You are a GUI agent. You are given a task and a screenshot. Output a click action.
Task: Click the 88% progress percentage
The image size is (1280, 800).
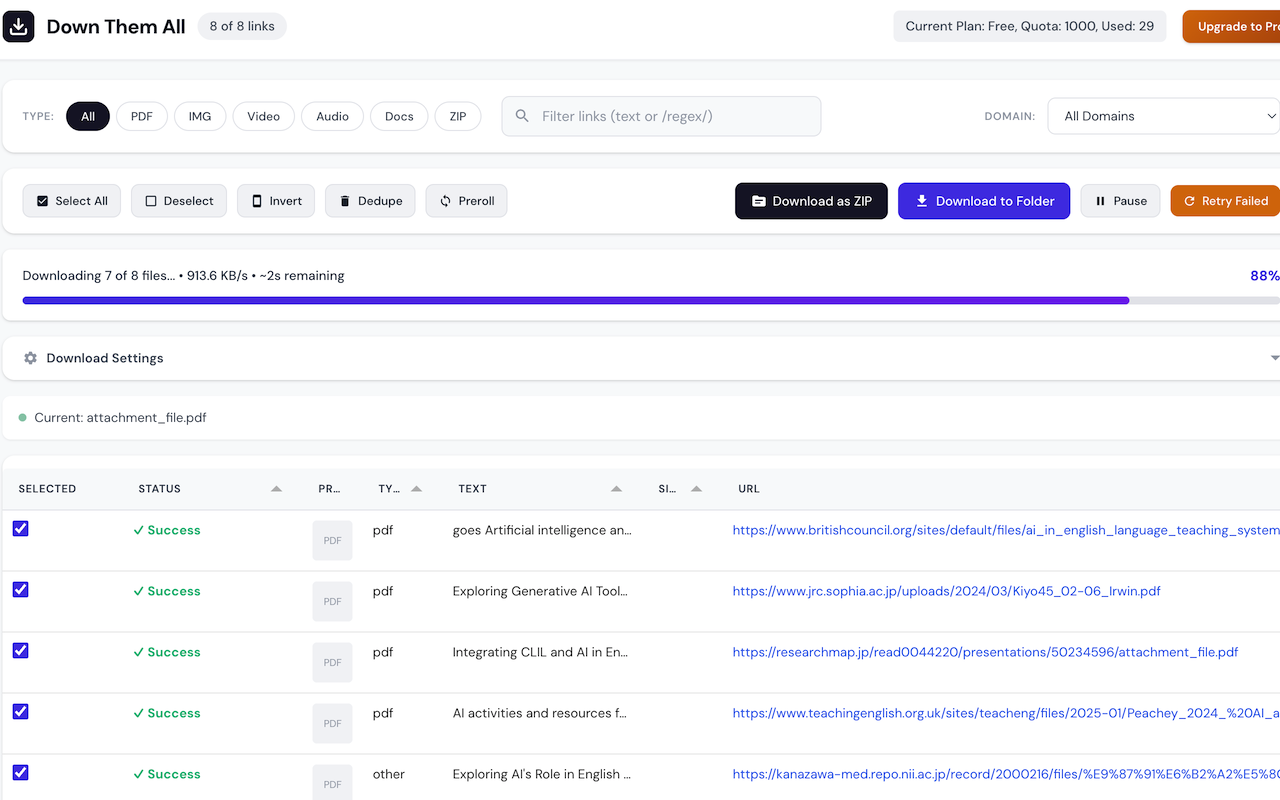pyautogui.click(x=1265, y=276)
